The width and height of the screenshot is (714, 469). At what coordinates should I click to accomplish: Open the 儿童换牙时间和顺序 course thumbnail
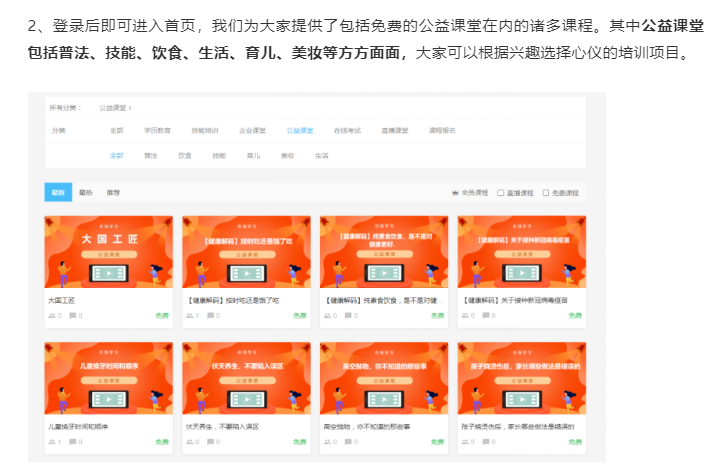(x=108, y=378)
